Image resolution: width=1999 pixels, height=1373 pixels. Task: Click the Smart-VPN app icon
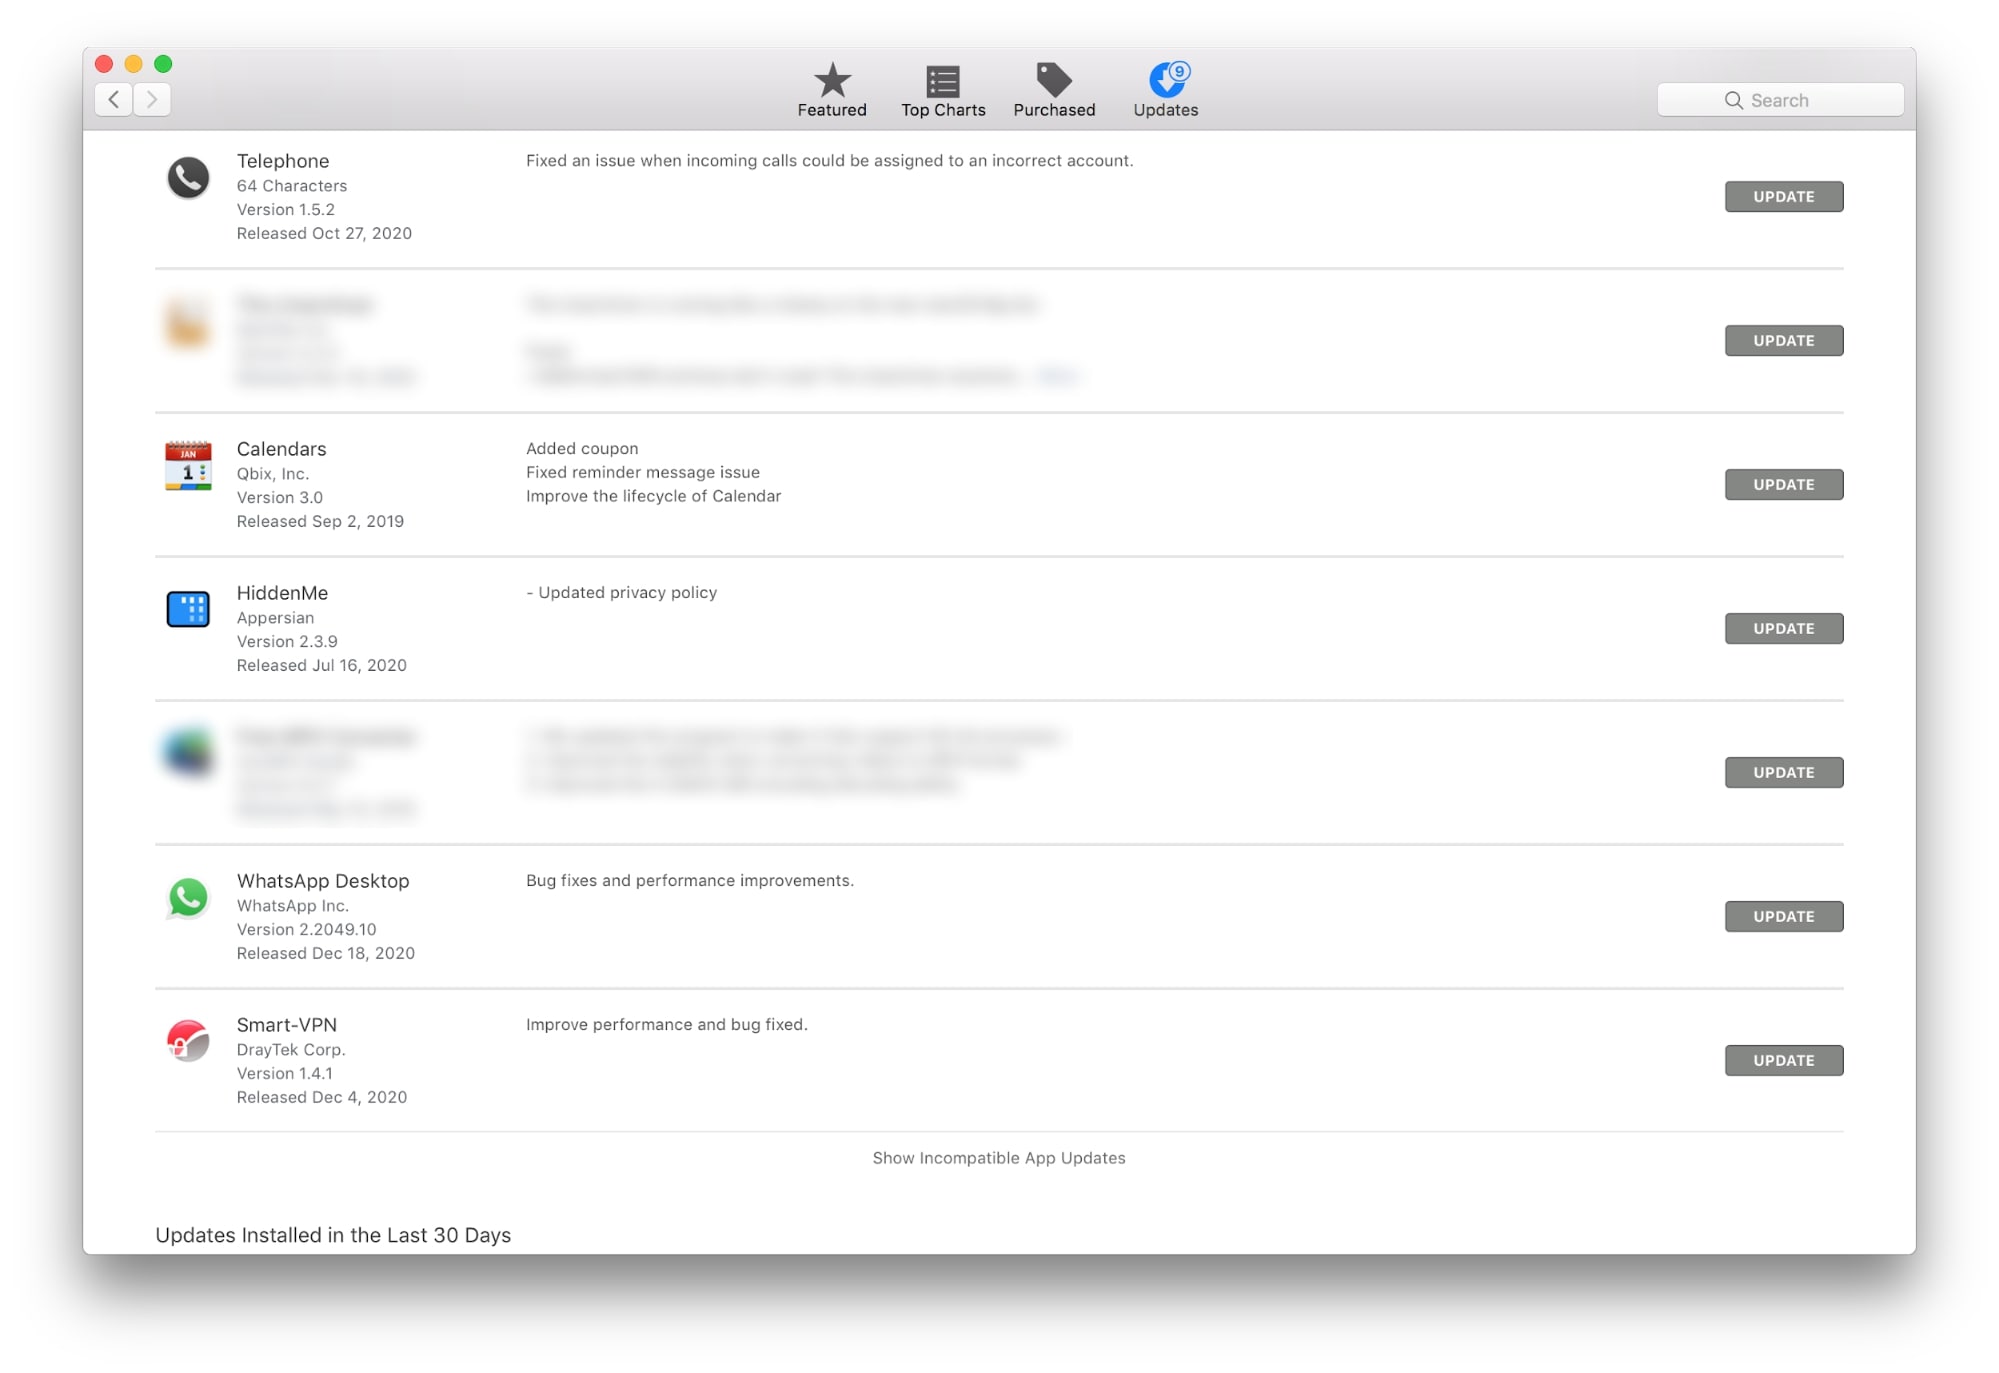[188, 1041]
